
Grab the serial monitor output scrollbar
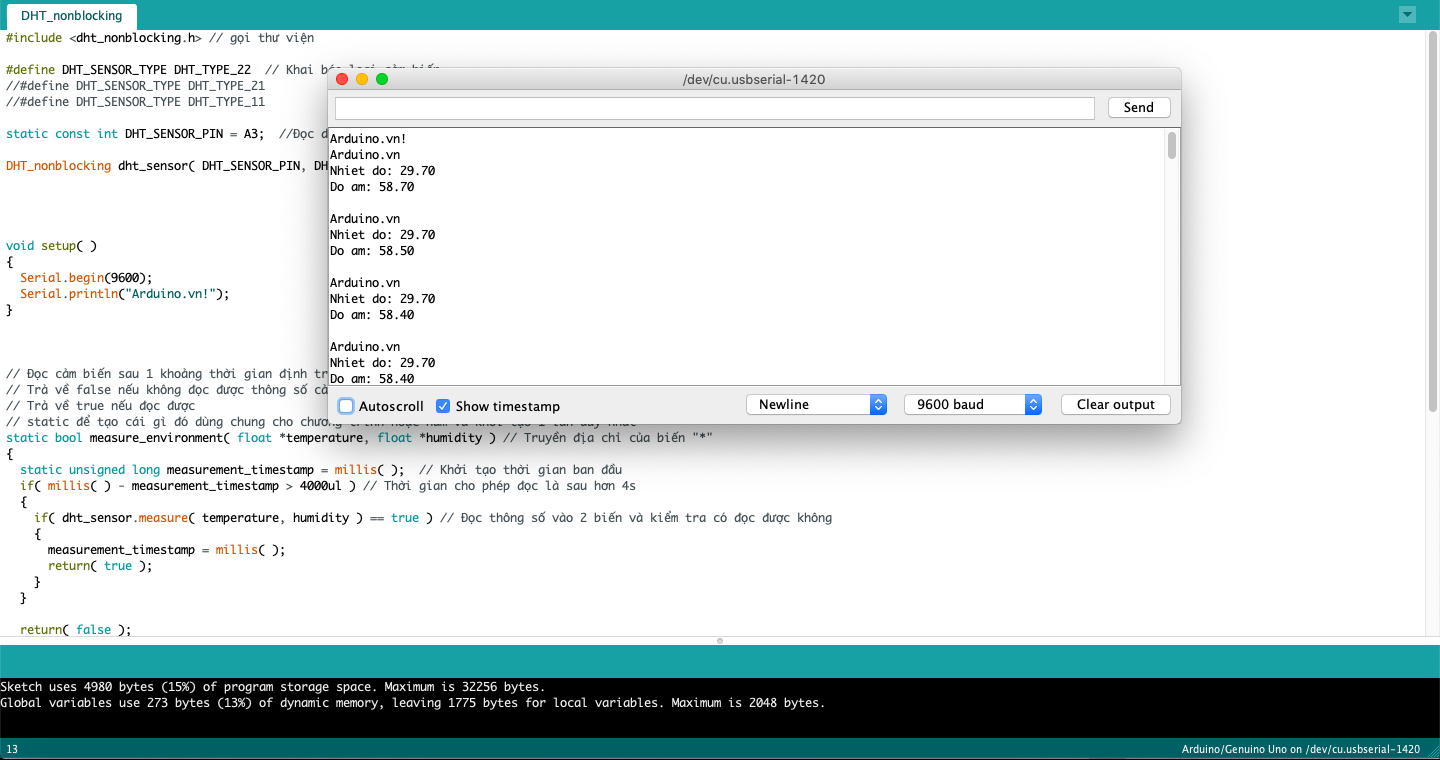pyautogui.click(x=1172, y=146)
